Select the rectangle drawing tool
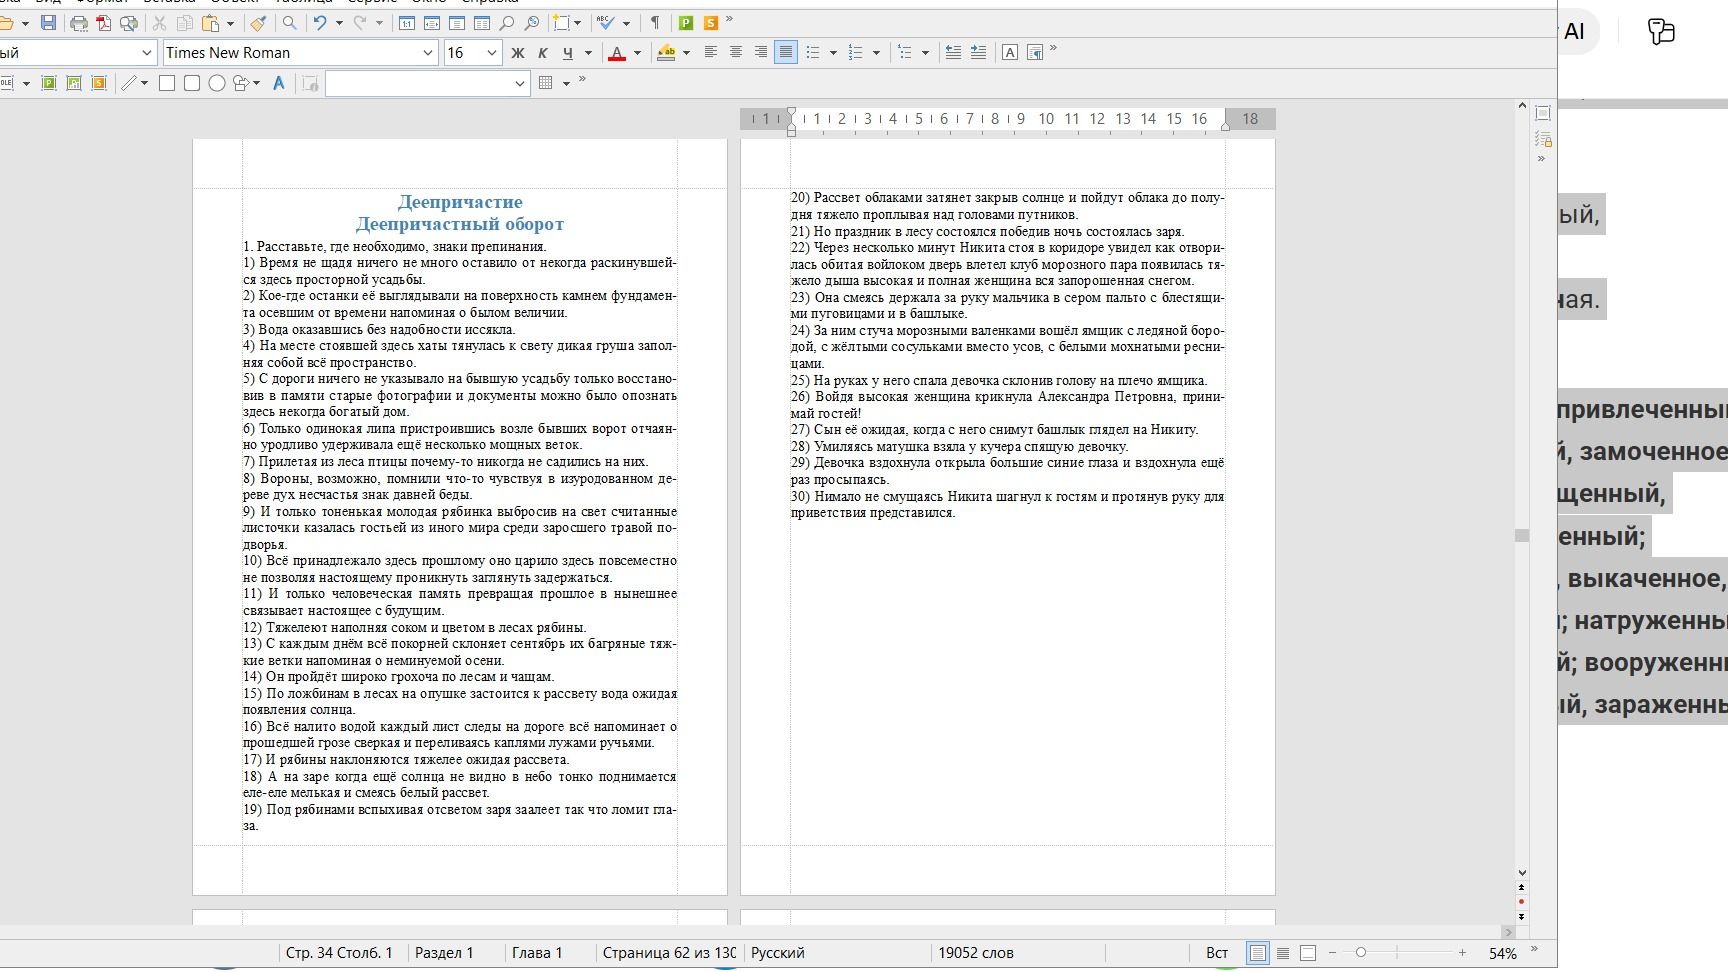This screenshot has width=1728, height=972. coord(167,83)
